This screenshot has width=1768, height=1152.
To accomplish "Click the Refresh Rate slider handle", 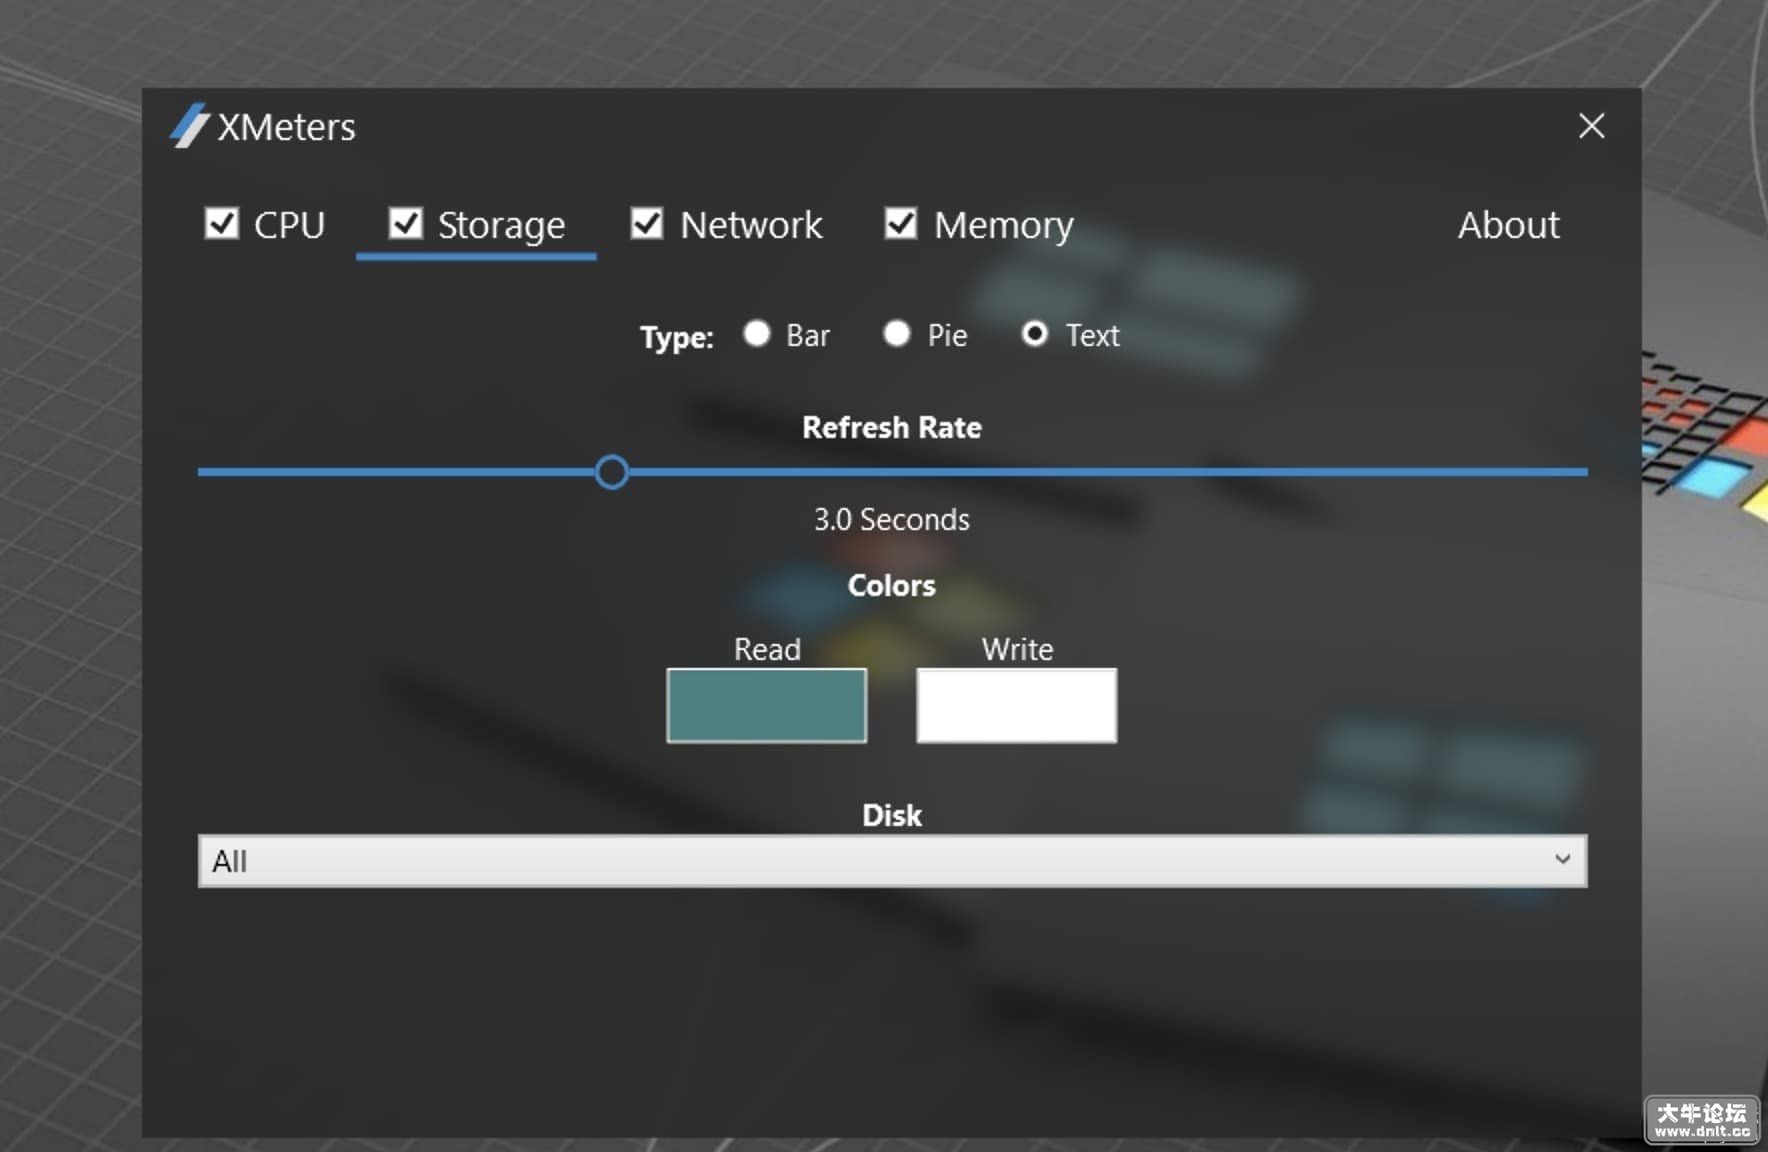I will point(611,472).
